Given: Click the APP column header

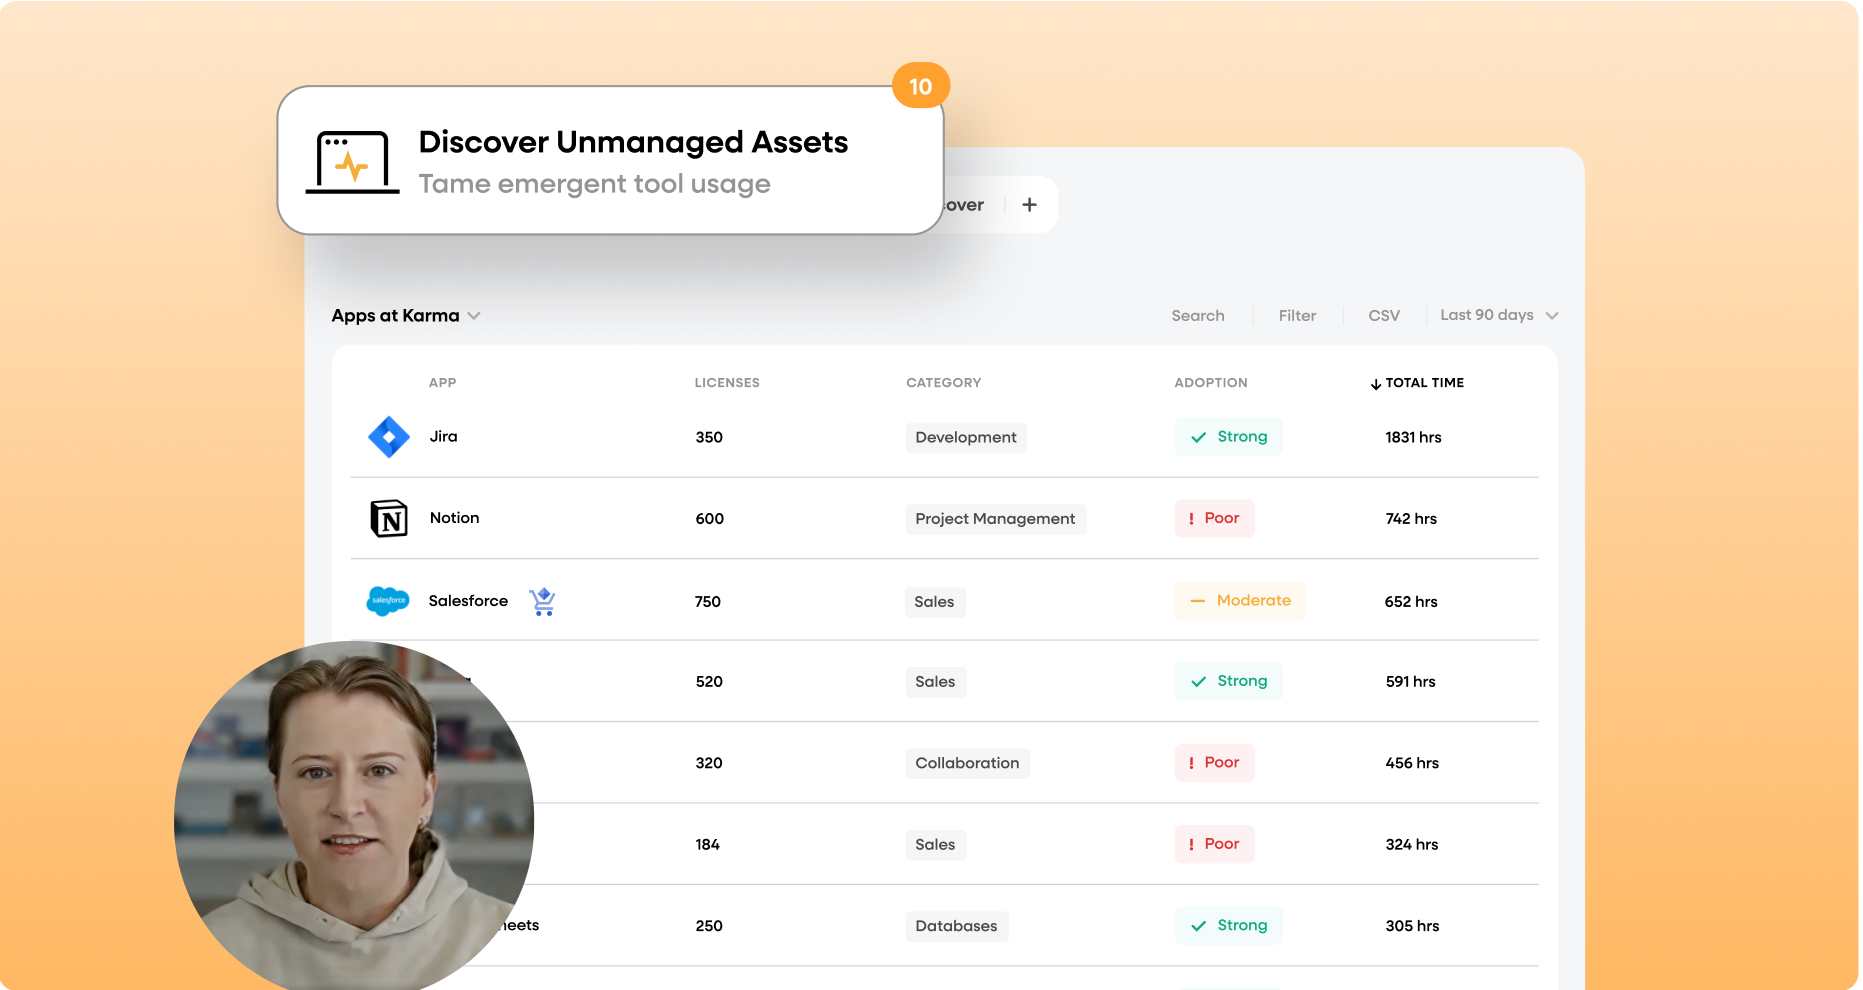Looking at the screenshot, I should (442, 383).
